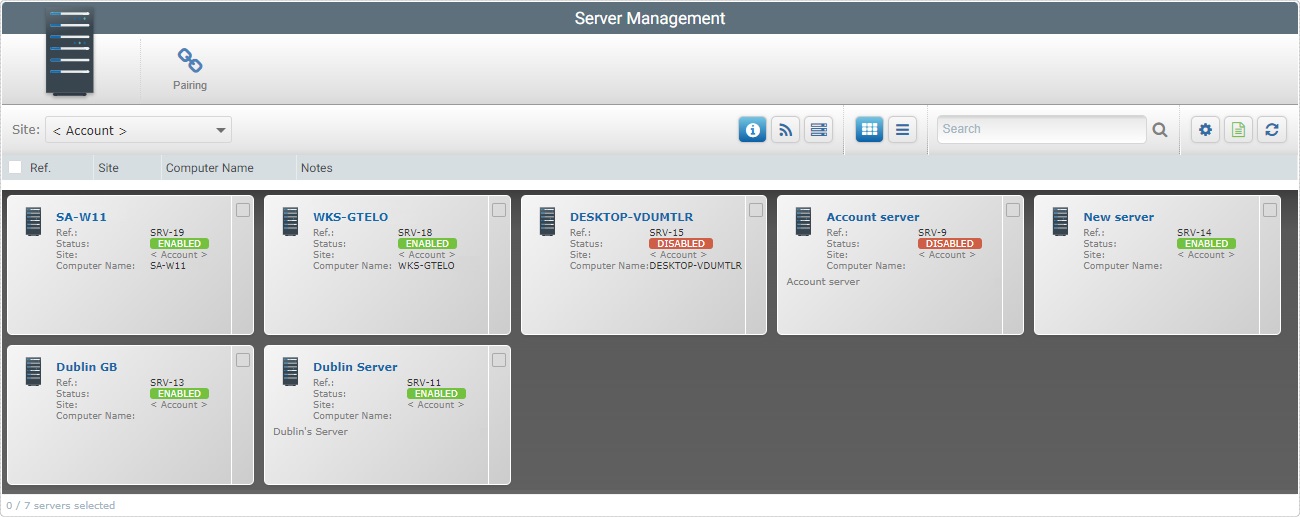Image resolution: width=1300 pixels, height=517 pixels.
Task: Click the New server card icon
Action: tap(1061, 221)
